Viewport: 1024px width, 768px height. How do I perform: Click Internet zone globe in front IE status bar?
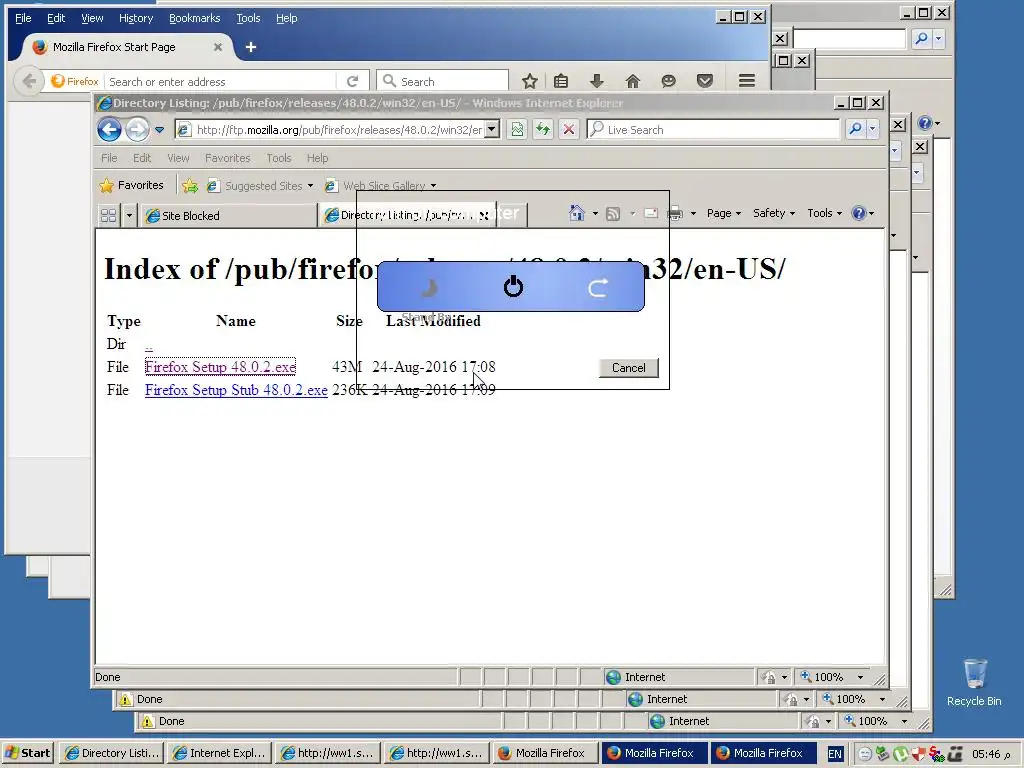[613, 677]
